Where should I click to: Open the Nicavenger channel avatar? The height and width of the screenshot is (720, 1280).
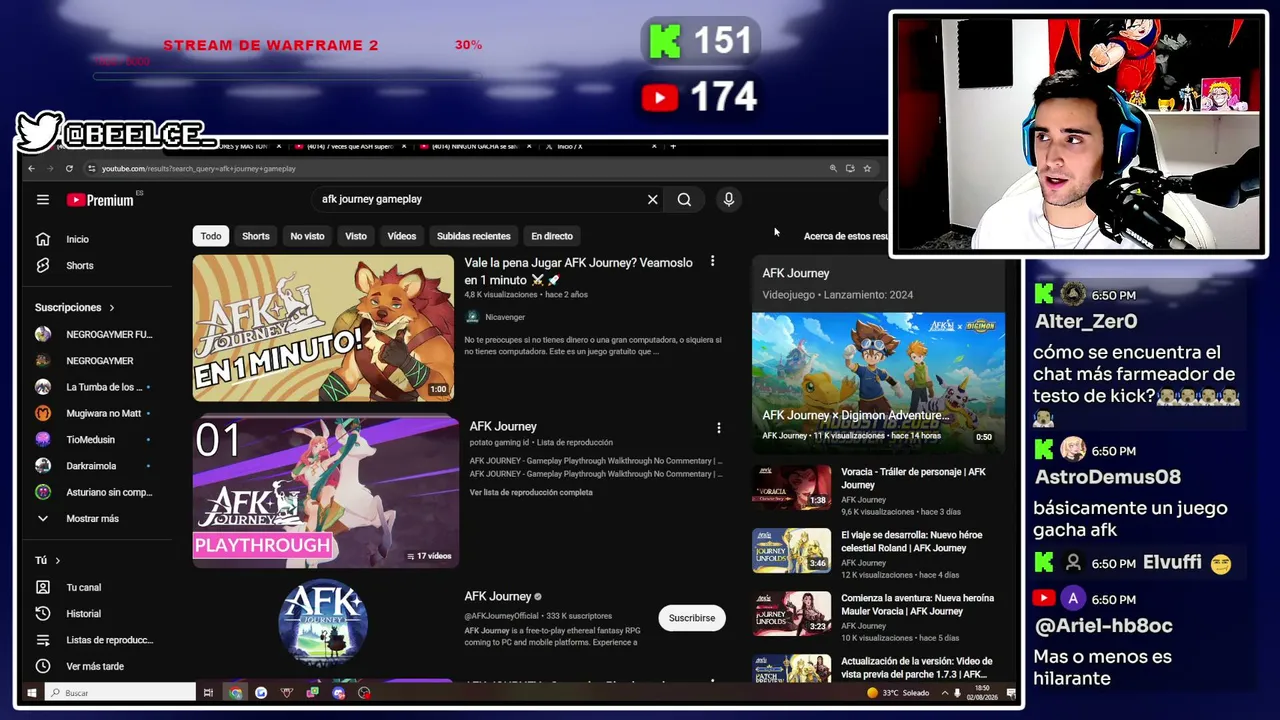472,316
